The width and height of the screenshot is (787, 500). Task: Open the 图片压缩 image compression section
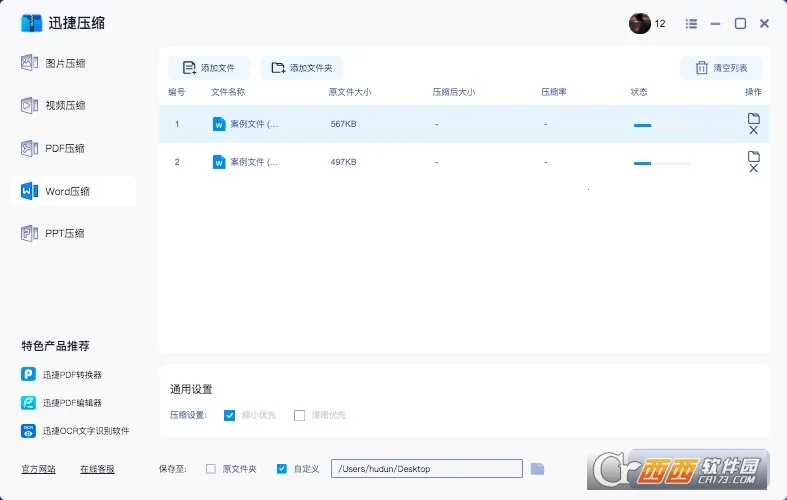coord(66,63)
